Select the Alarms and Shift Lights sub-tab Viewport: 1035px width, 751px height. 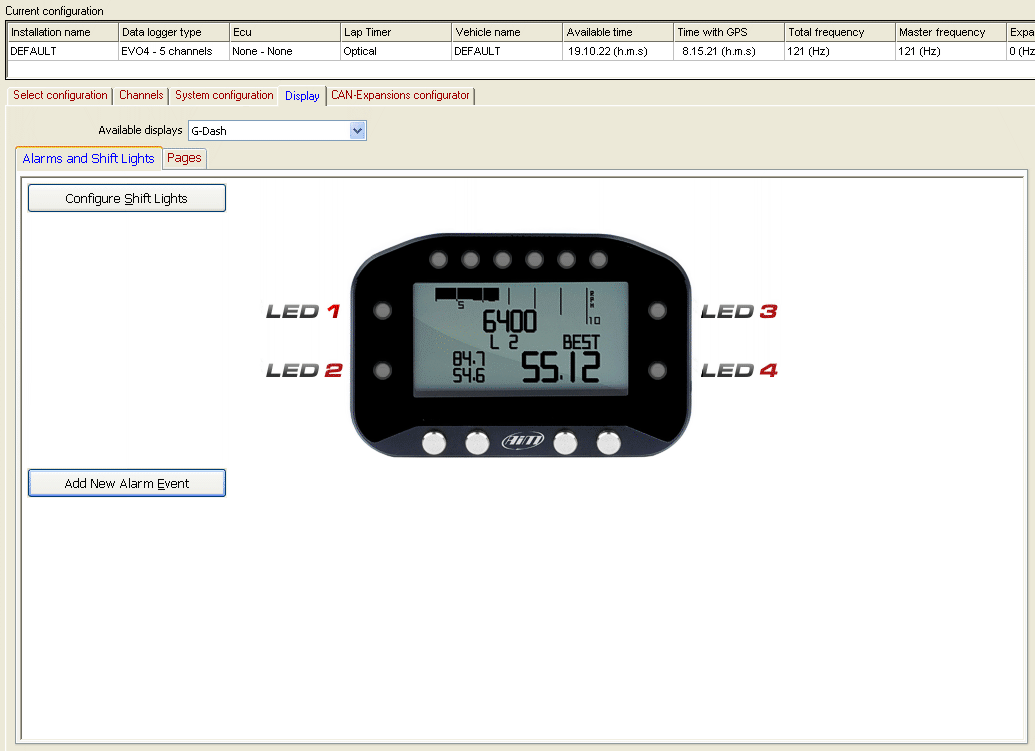[x=88, y=158]
